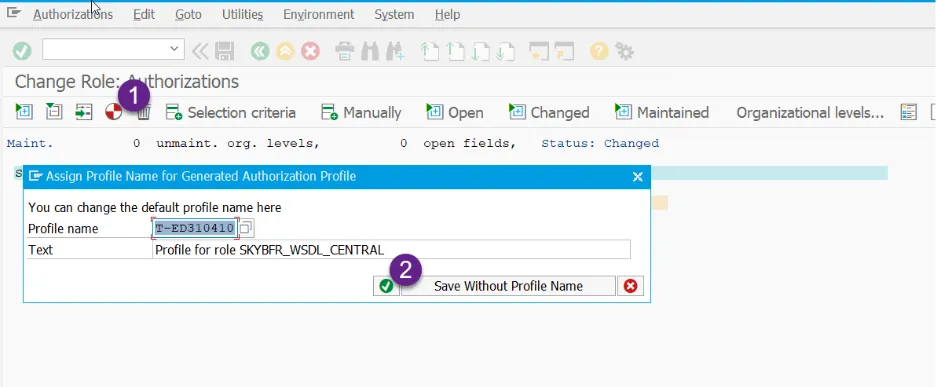This screenshot has width=936, height=387.
Task: Click Save Without Profile Name button
Action: pyautogui.click(x=508, y=286)
